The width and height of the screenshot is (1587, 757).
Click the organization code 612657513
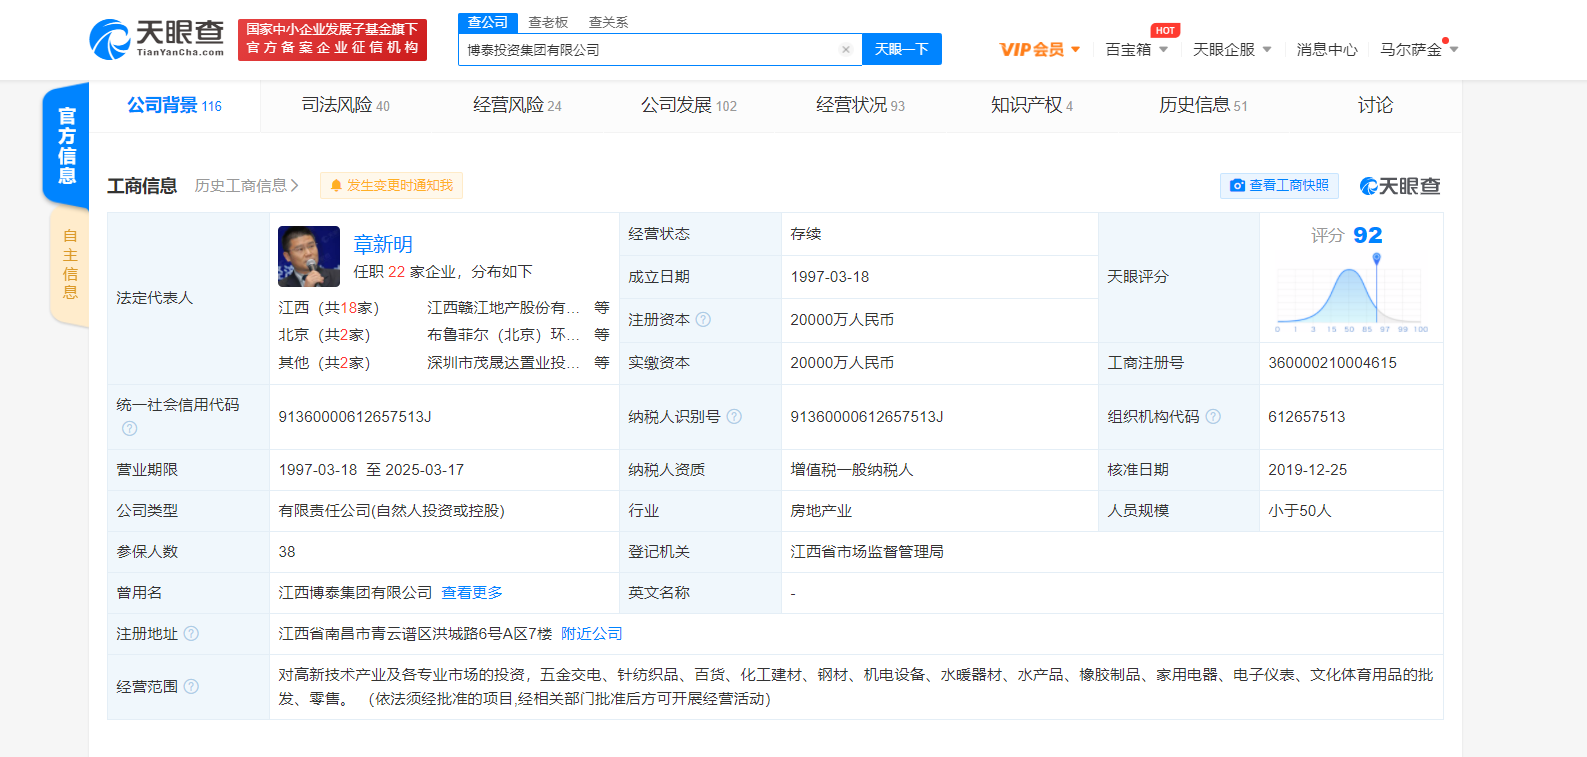(x=1306, y=417)
